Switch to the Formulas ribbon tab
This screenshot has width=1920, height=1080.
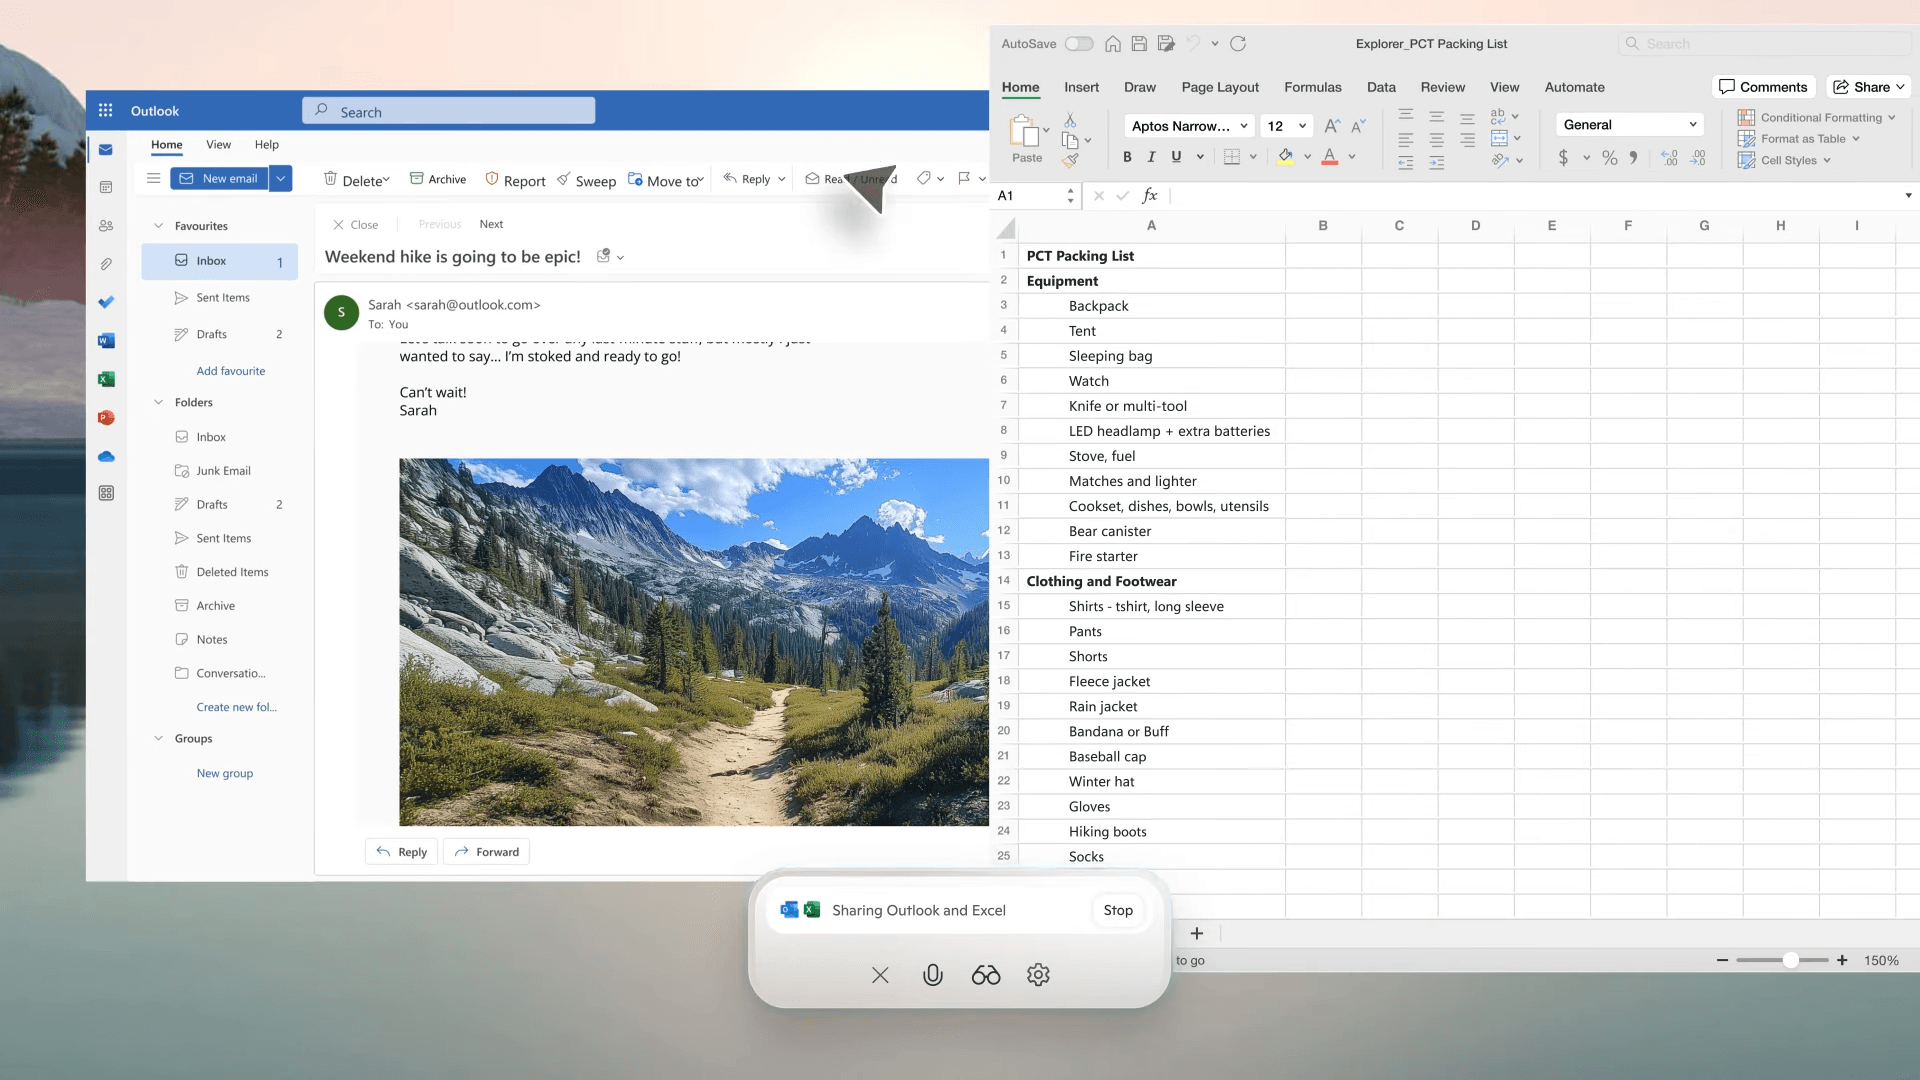[1313, 87]
